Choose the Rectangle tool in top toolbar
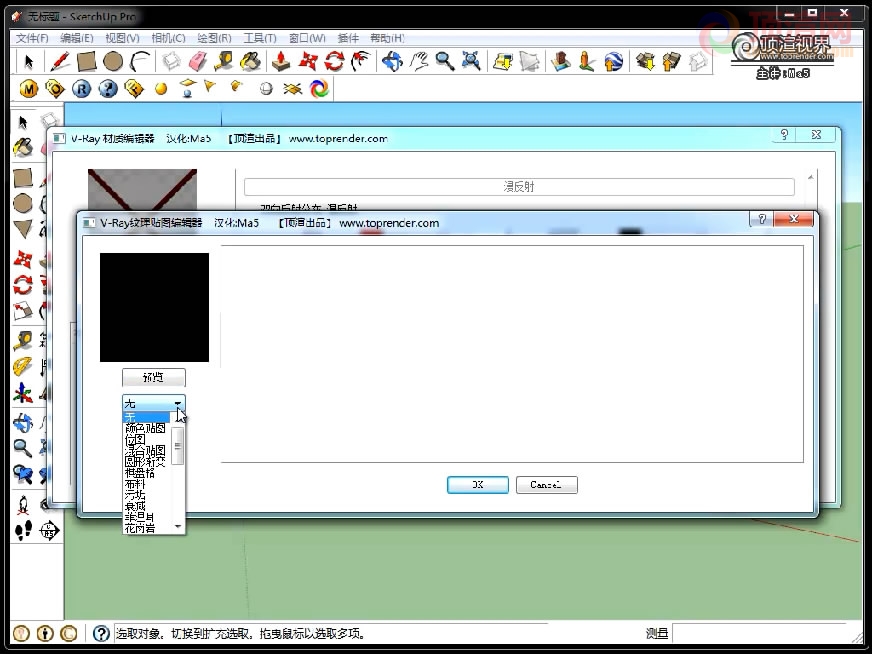872x654 pixels. click(86, 61)
